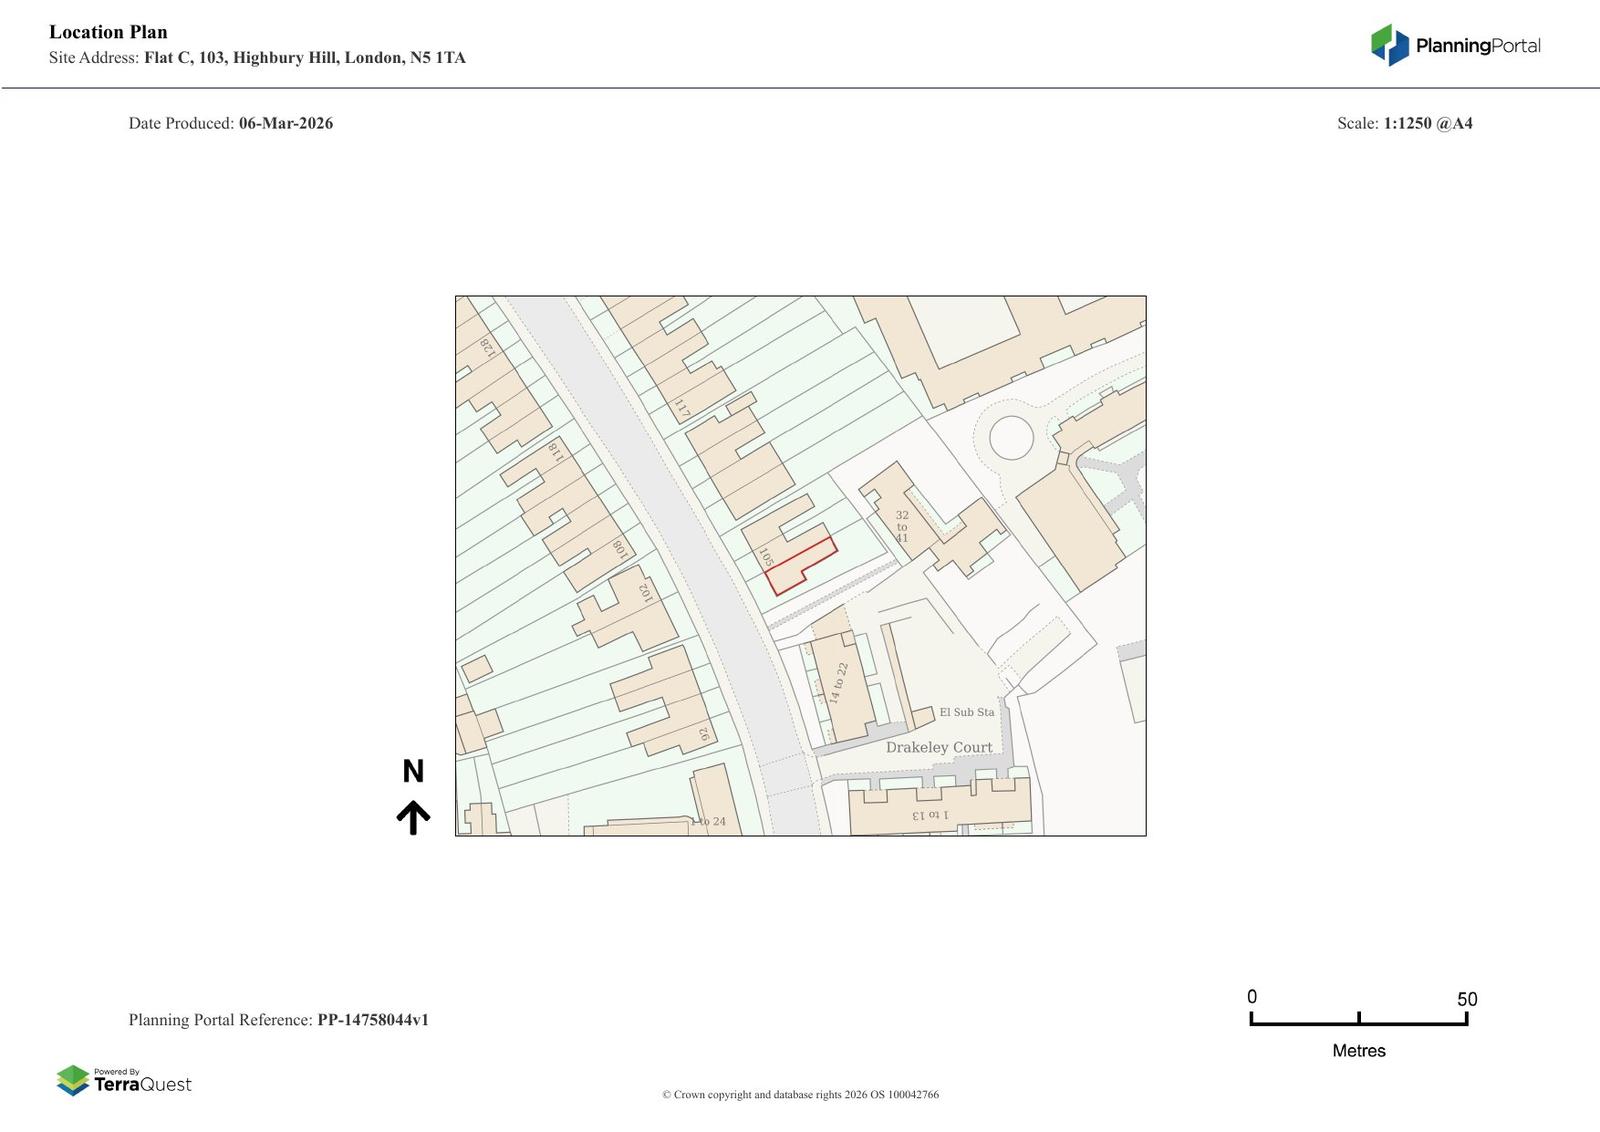Viewport: 1600px width, 1132px height.
Task: Click the Location Plan title
Action: (x=108, y=32)
